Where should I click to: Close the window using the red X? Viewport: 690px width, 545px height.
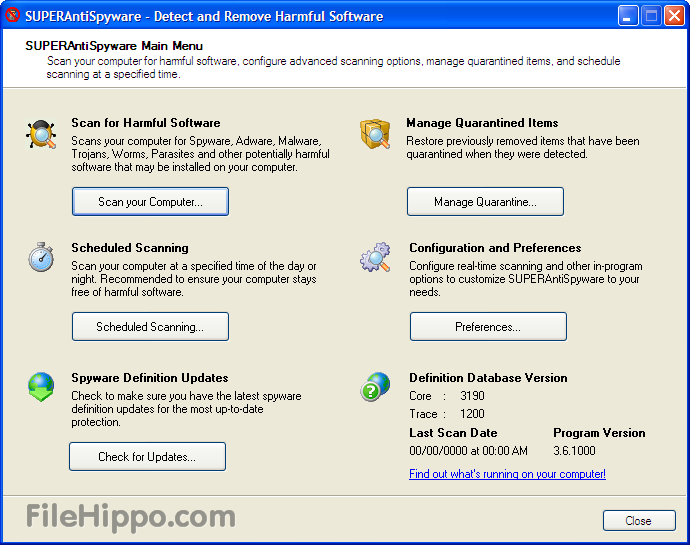674,16
